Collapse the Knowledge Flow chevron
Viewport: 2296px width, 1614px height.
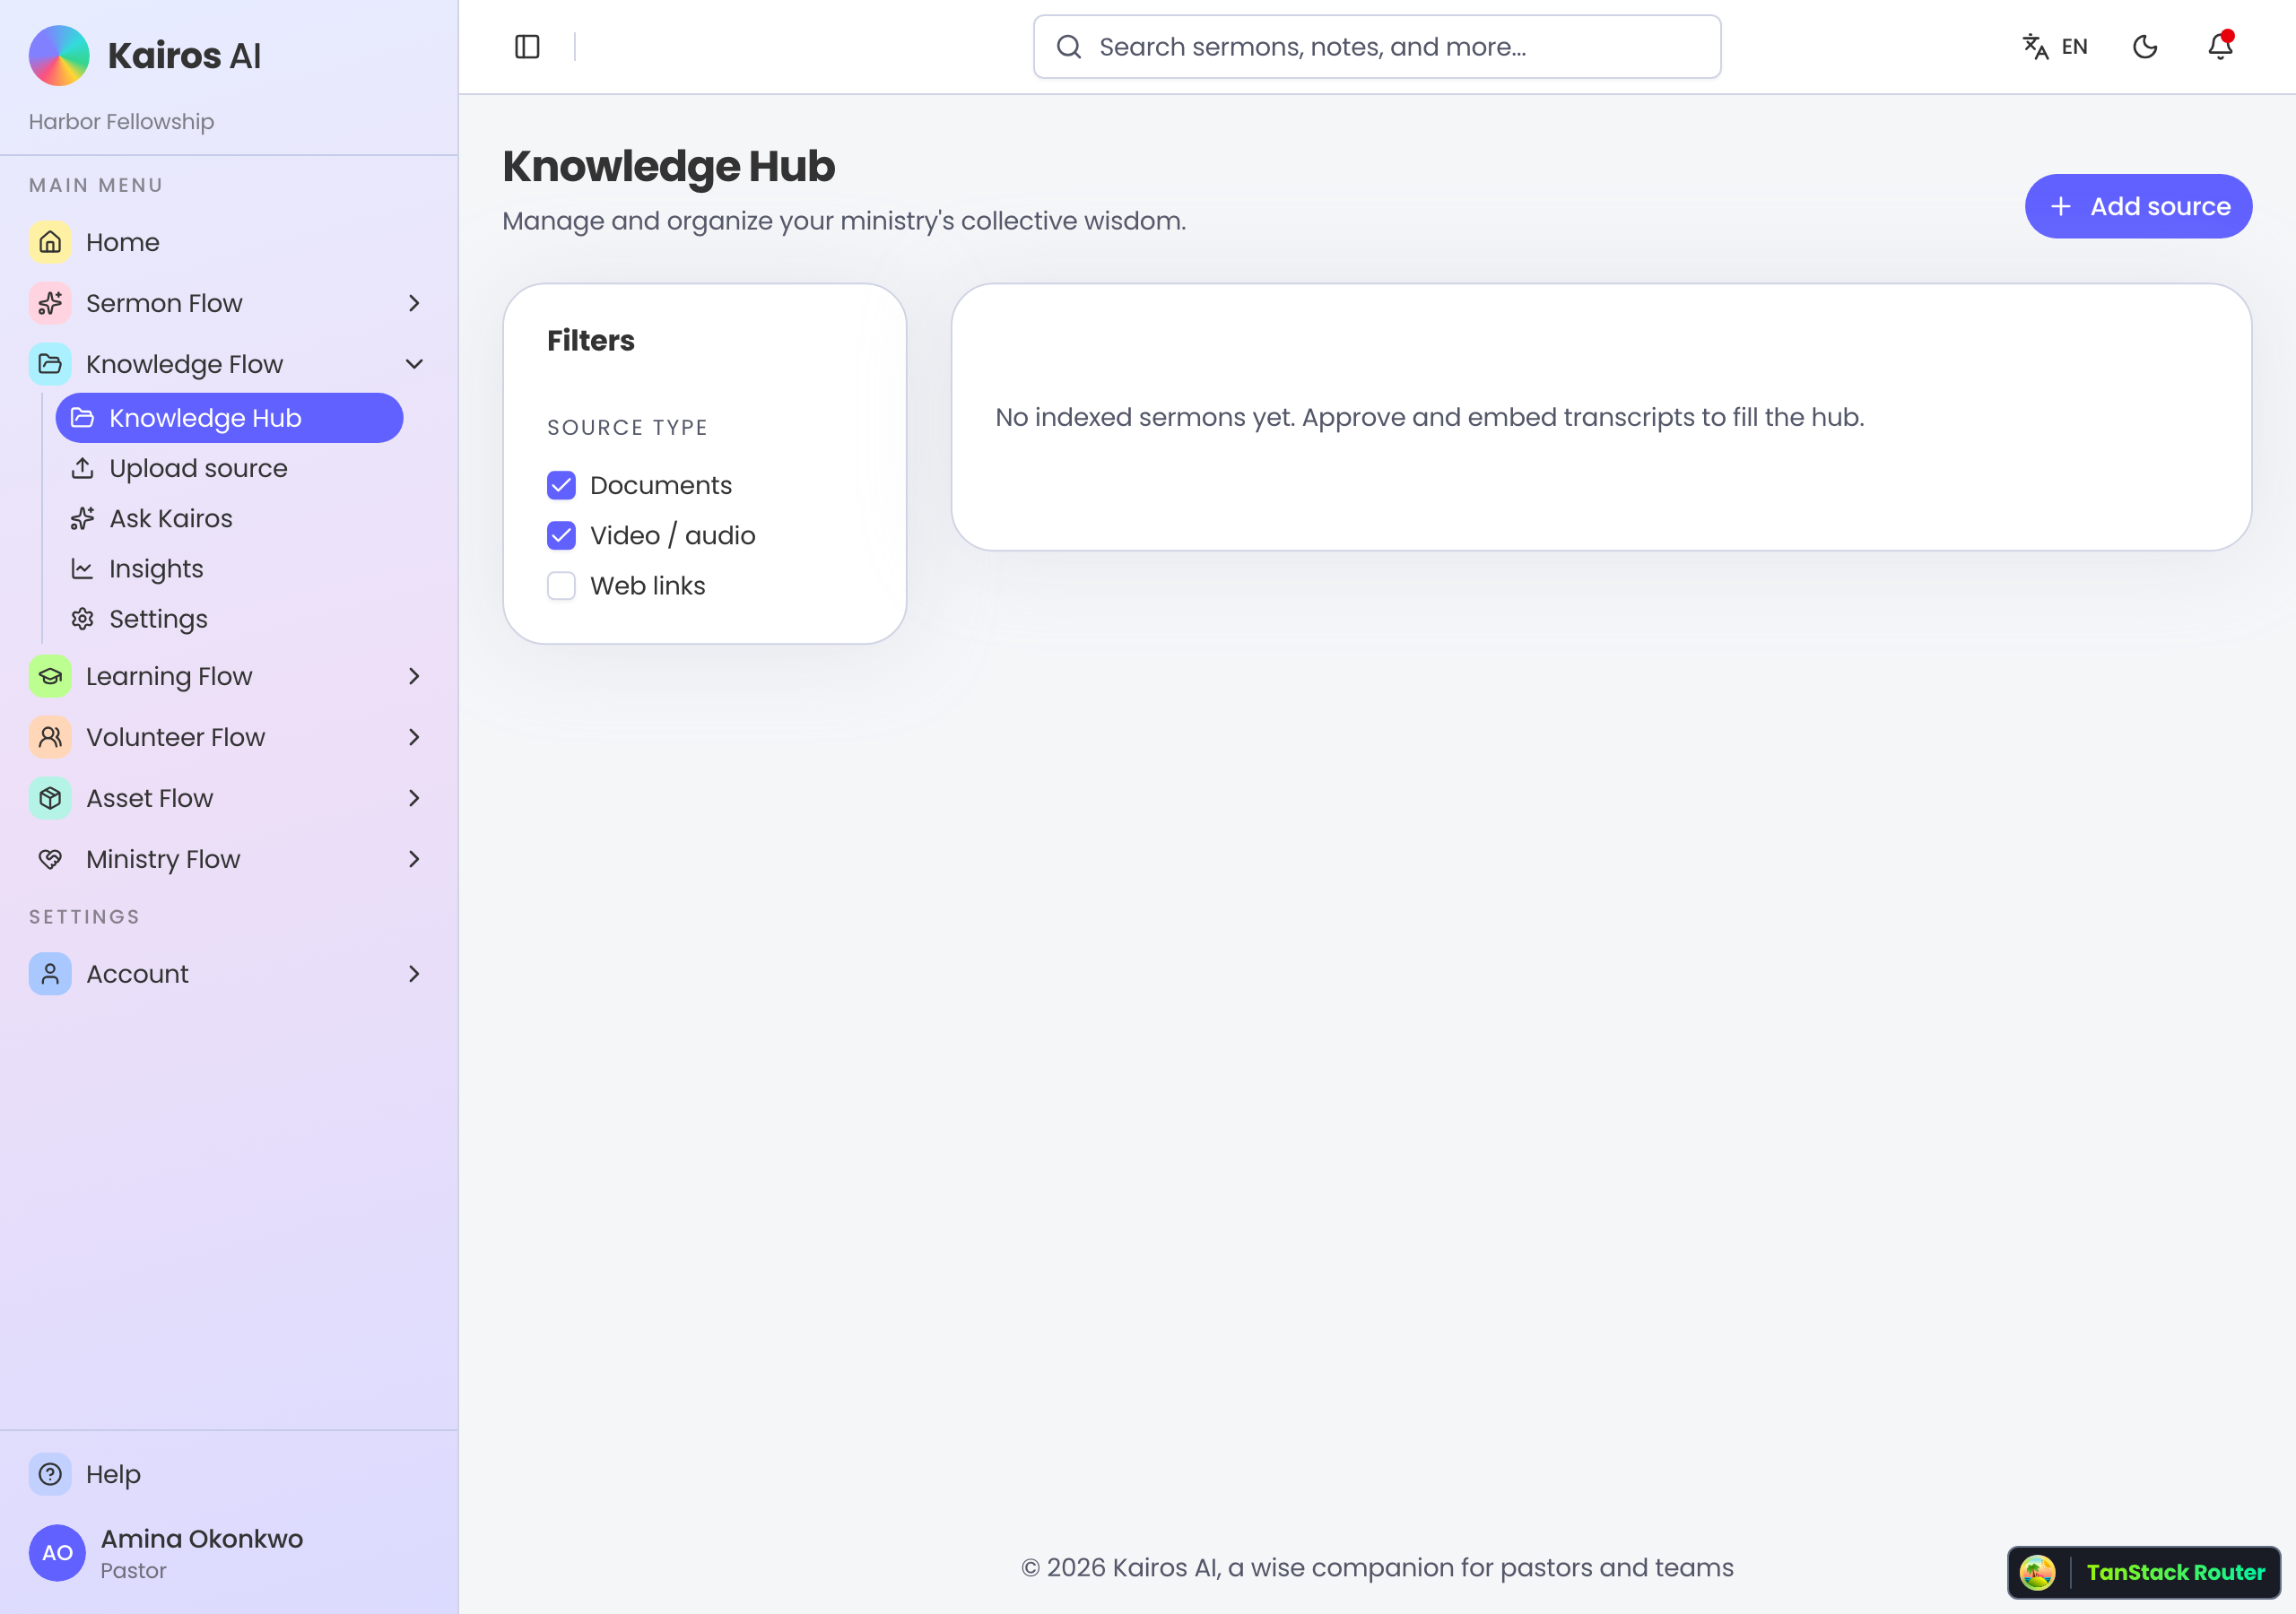414,364
